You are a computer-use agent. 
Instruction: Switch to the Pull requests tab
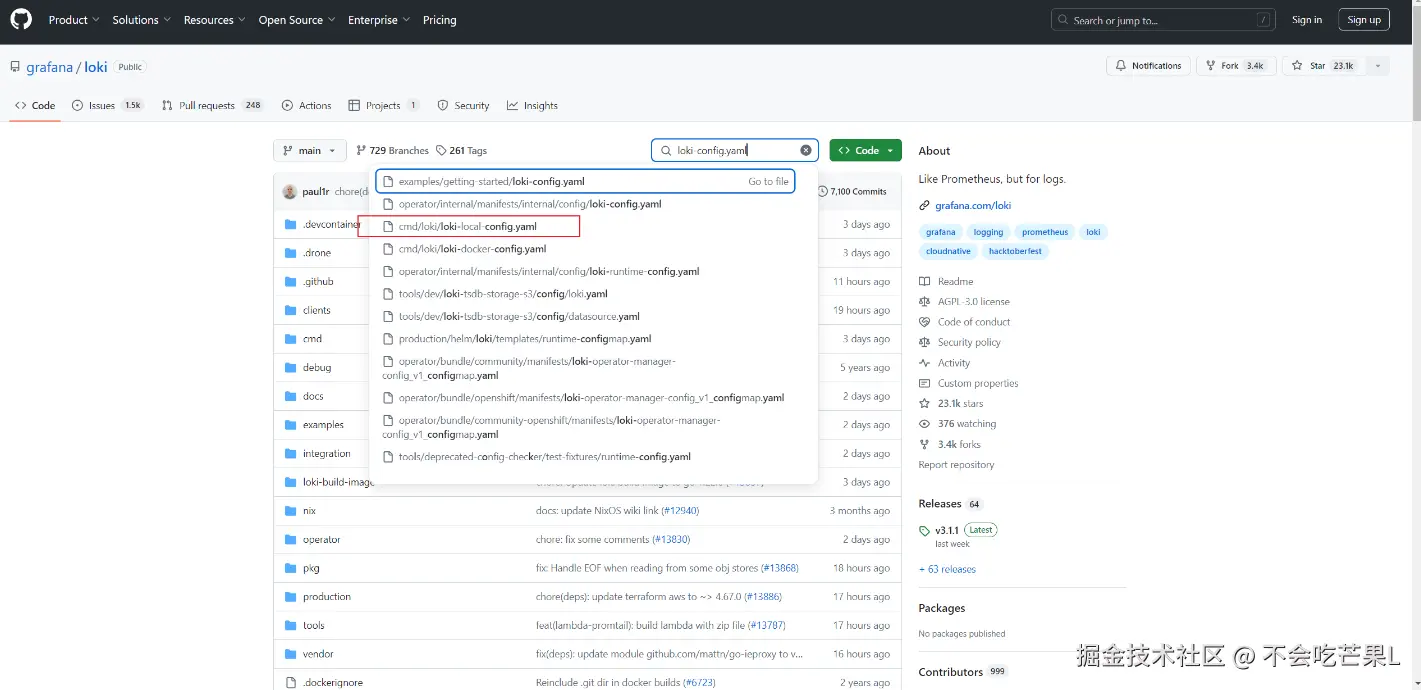(x=212, y=105)
